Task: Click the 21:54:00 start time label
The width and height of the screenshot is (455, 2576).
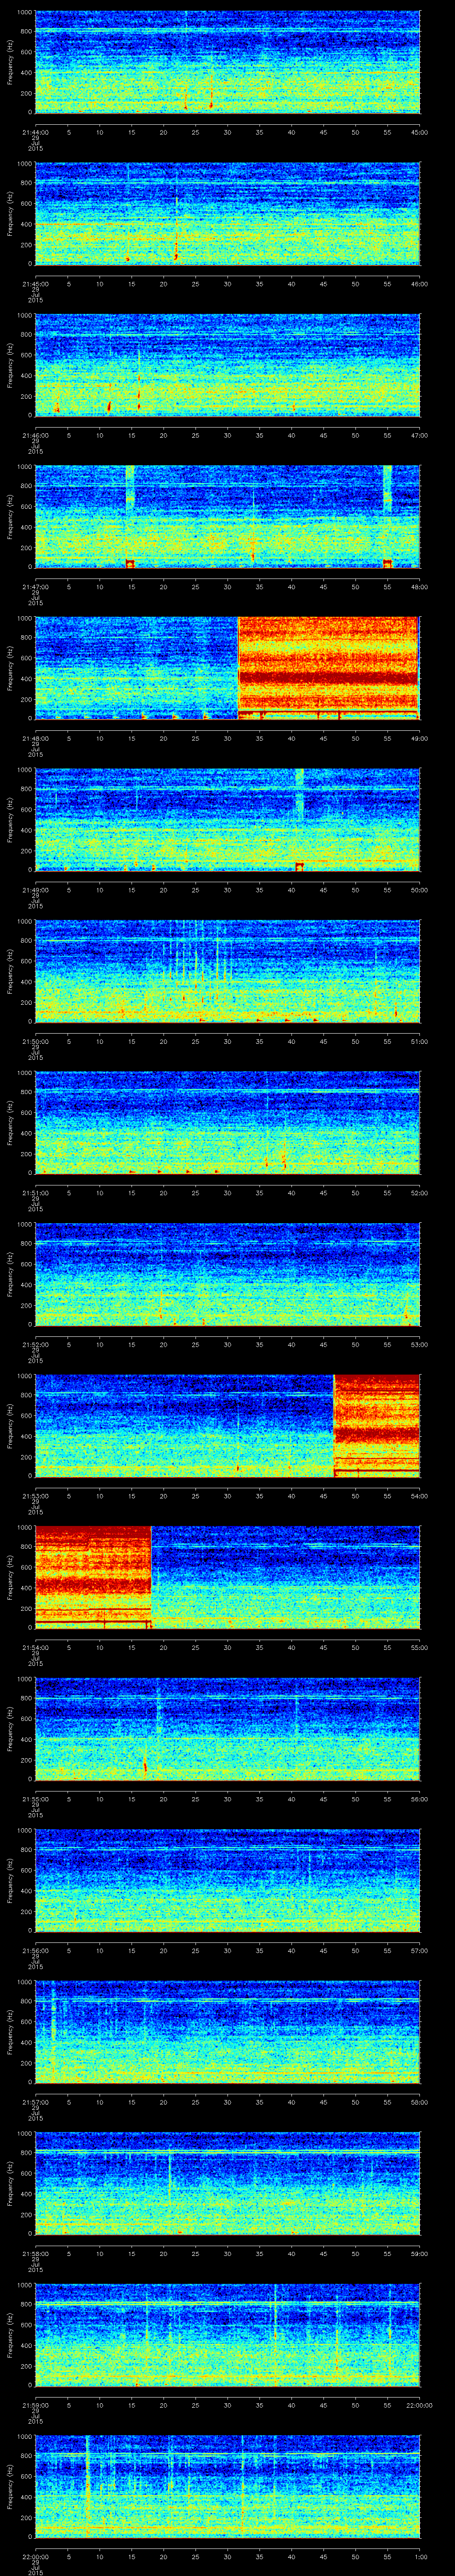Action: click(x=35, y=1647)
